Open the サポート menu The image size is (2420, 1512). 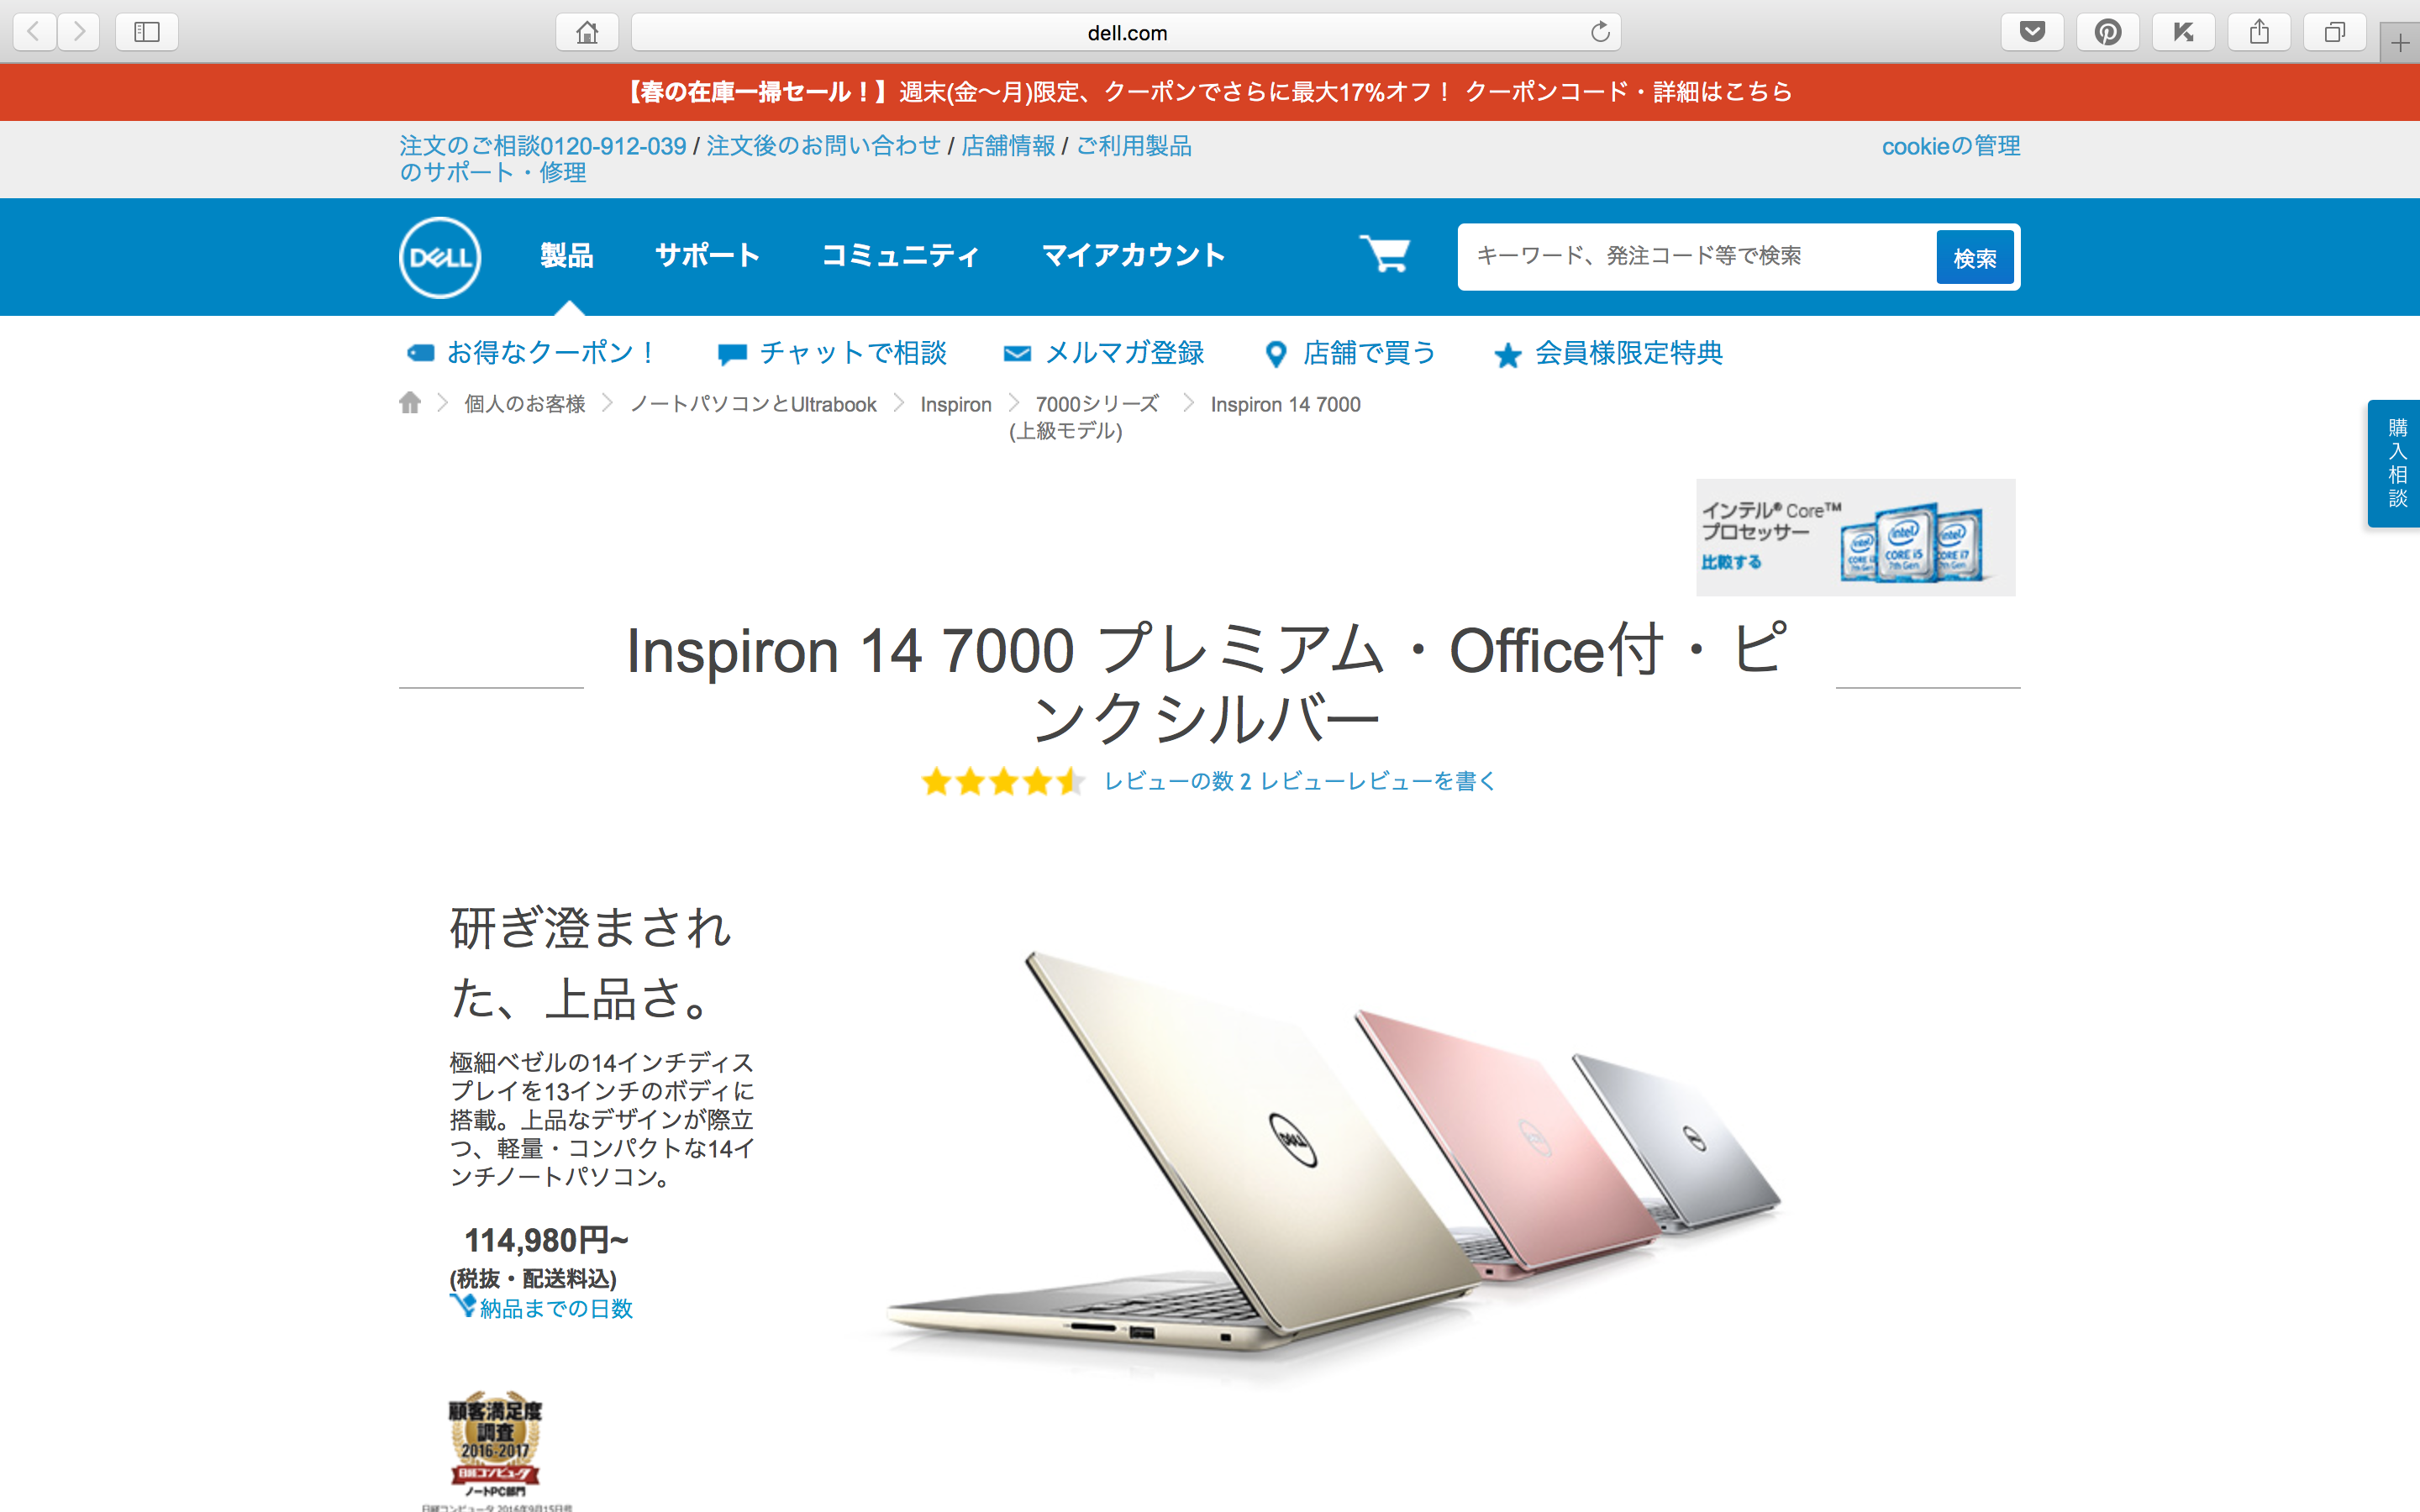tap(707, 256)
